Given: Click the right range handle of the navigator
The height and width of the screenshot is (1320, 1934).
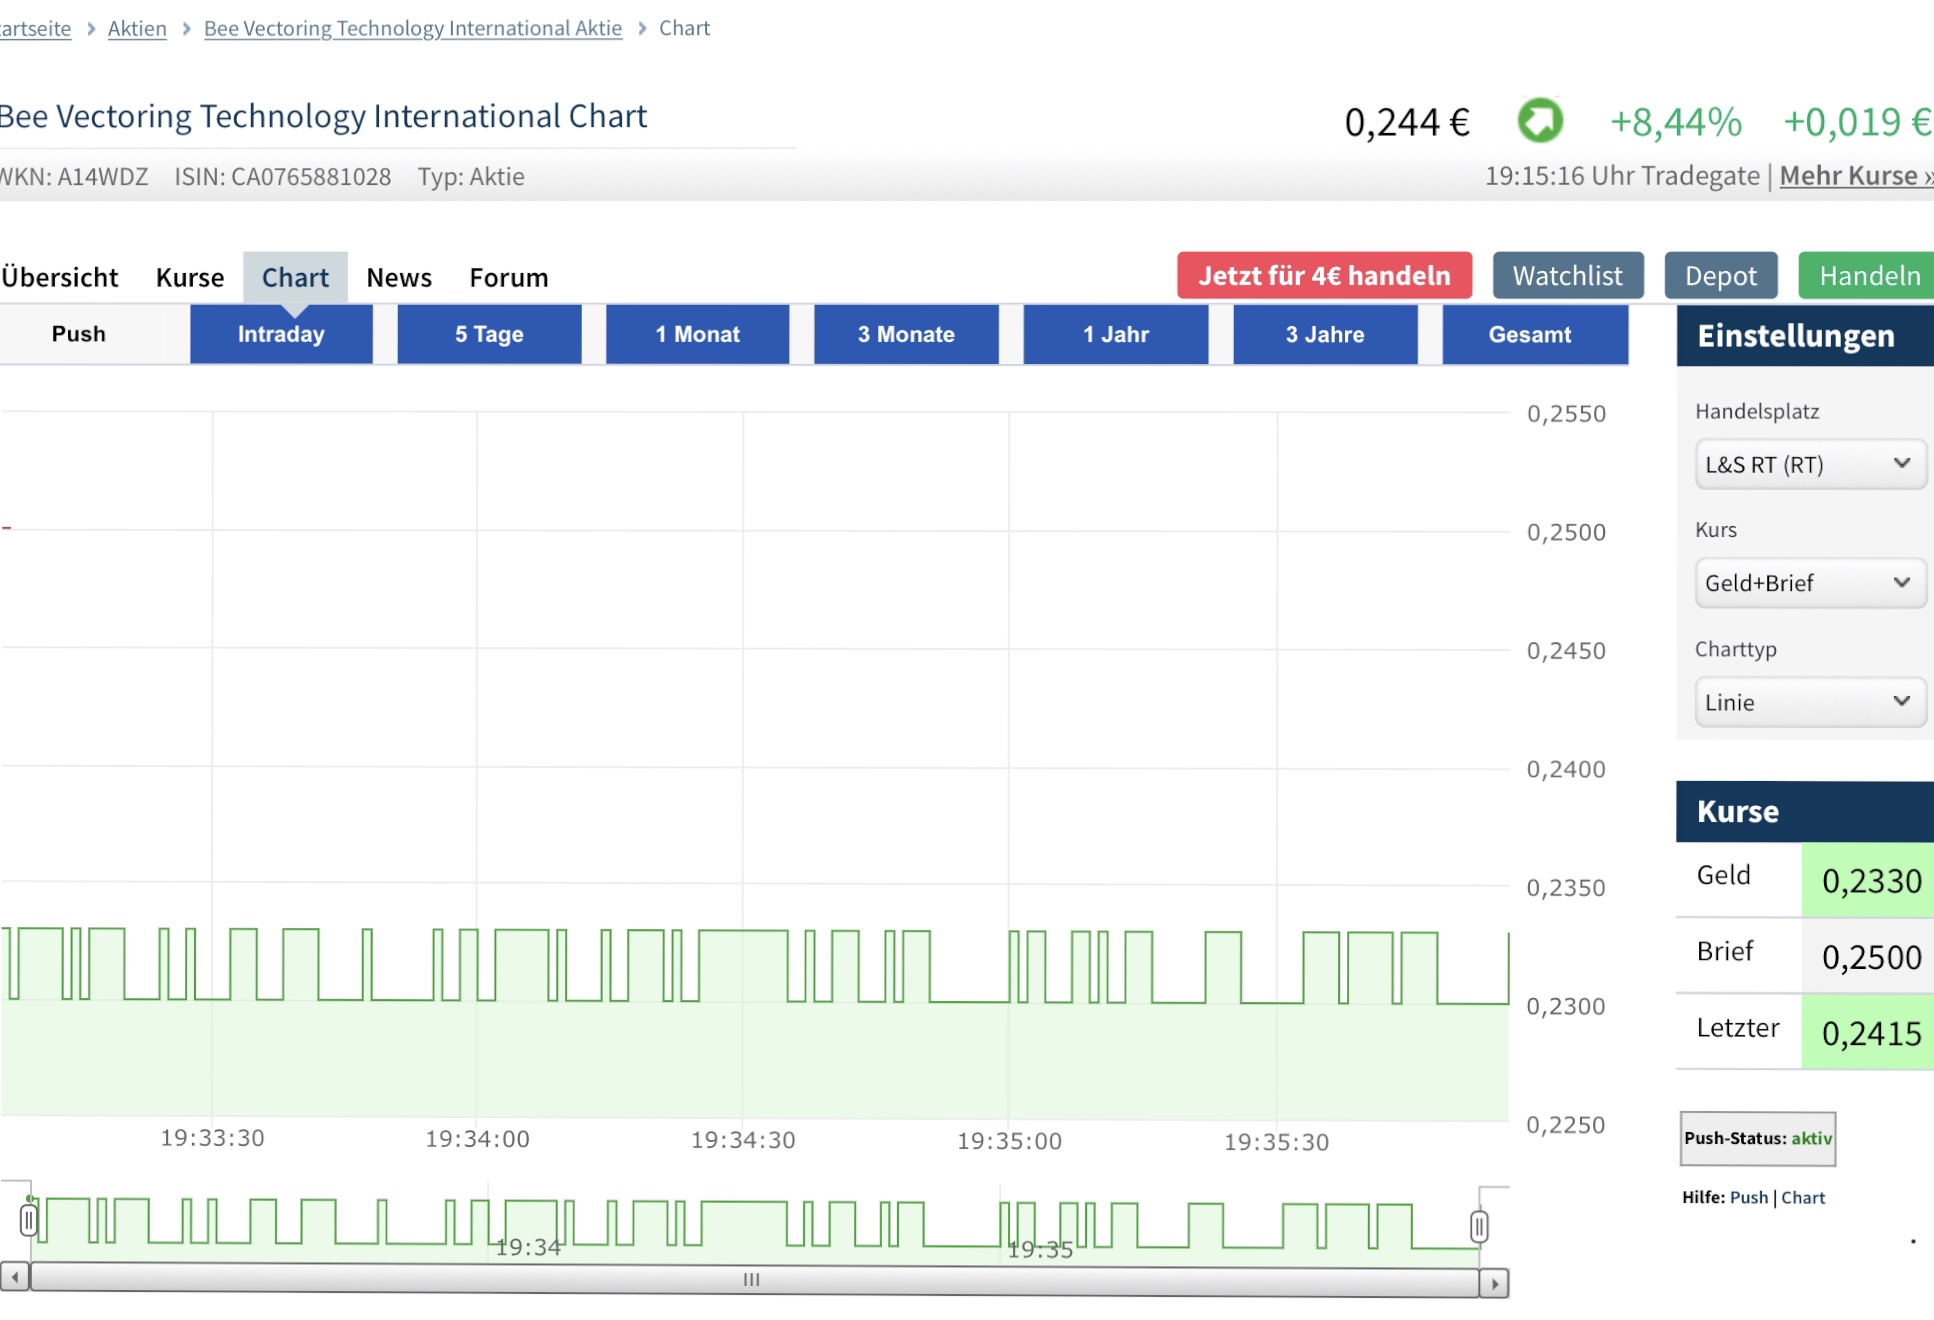Looking at the screenshot, I should (x=1479, y=1225).
